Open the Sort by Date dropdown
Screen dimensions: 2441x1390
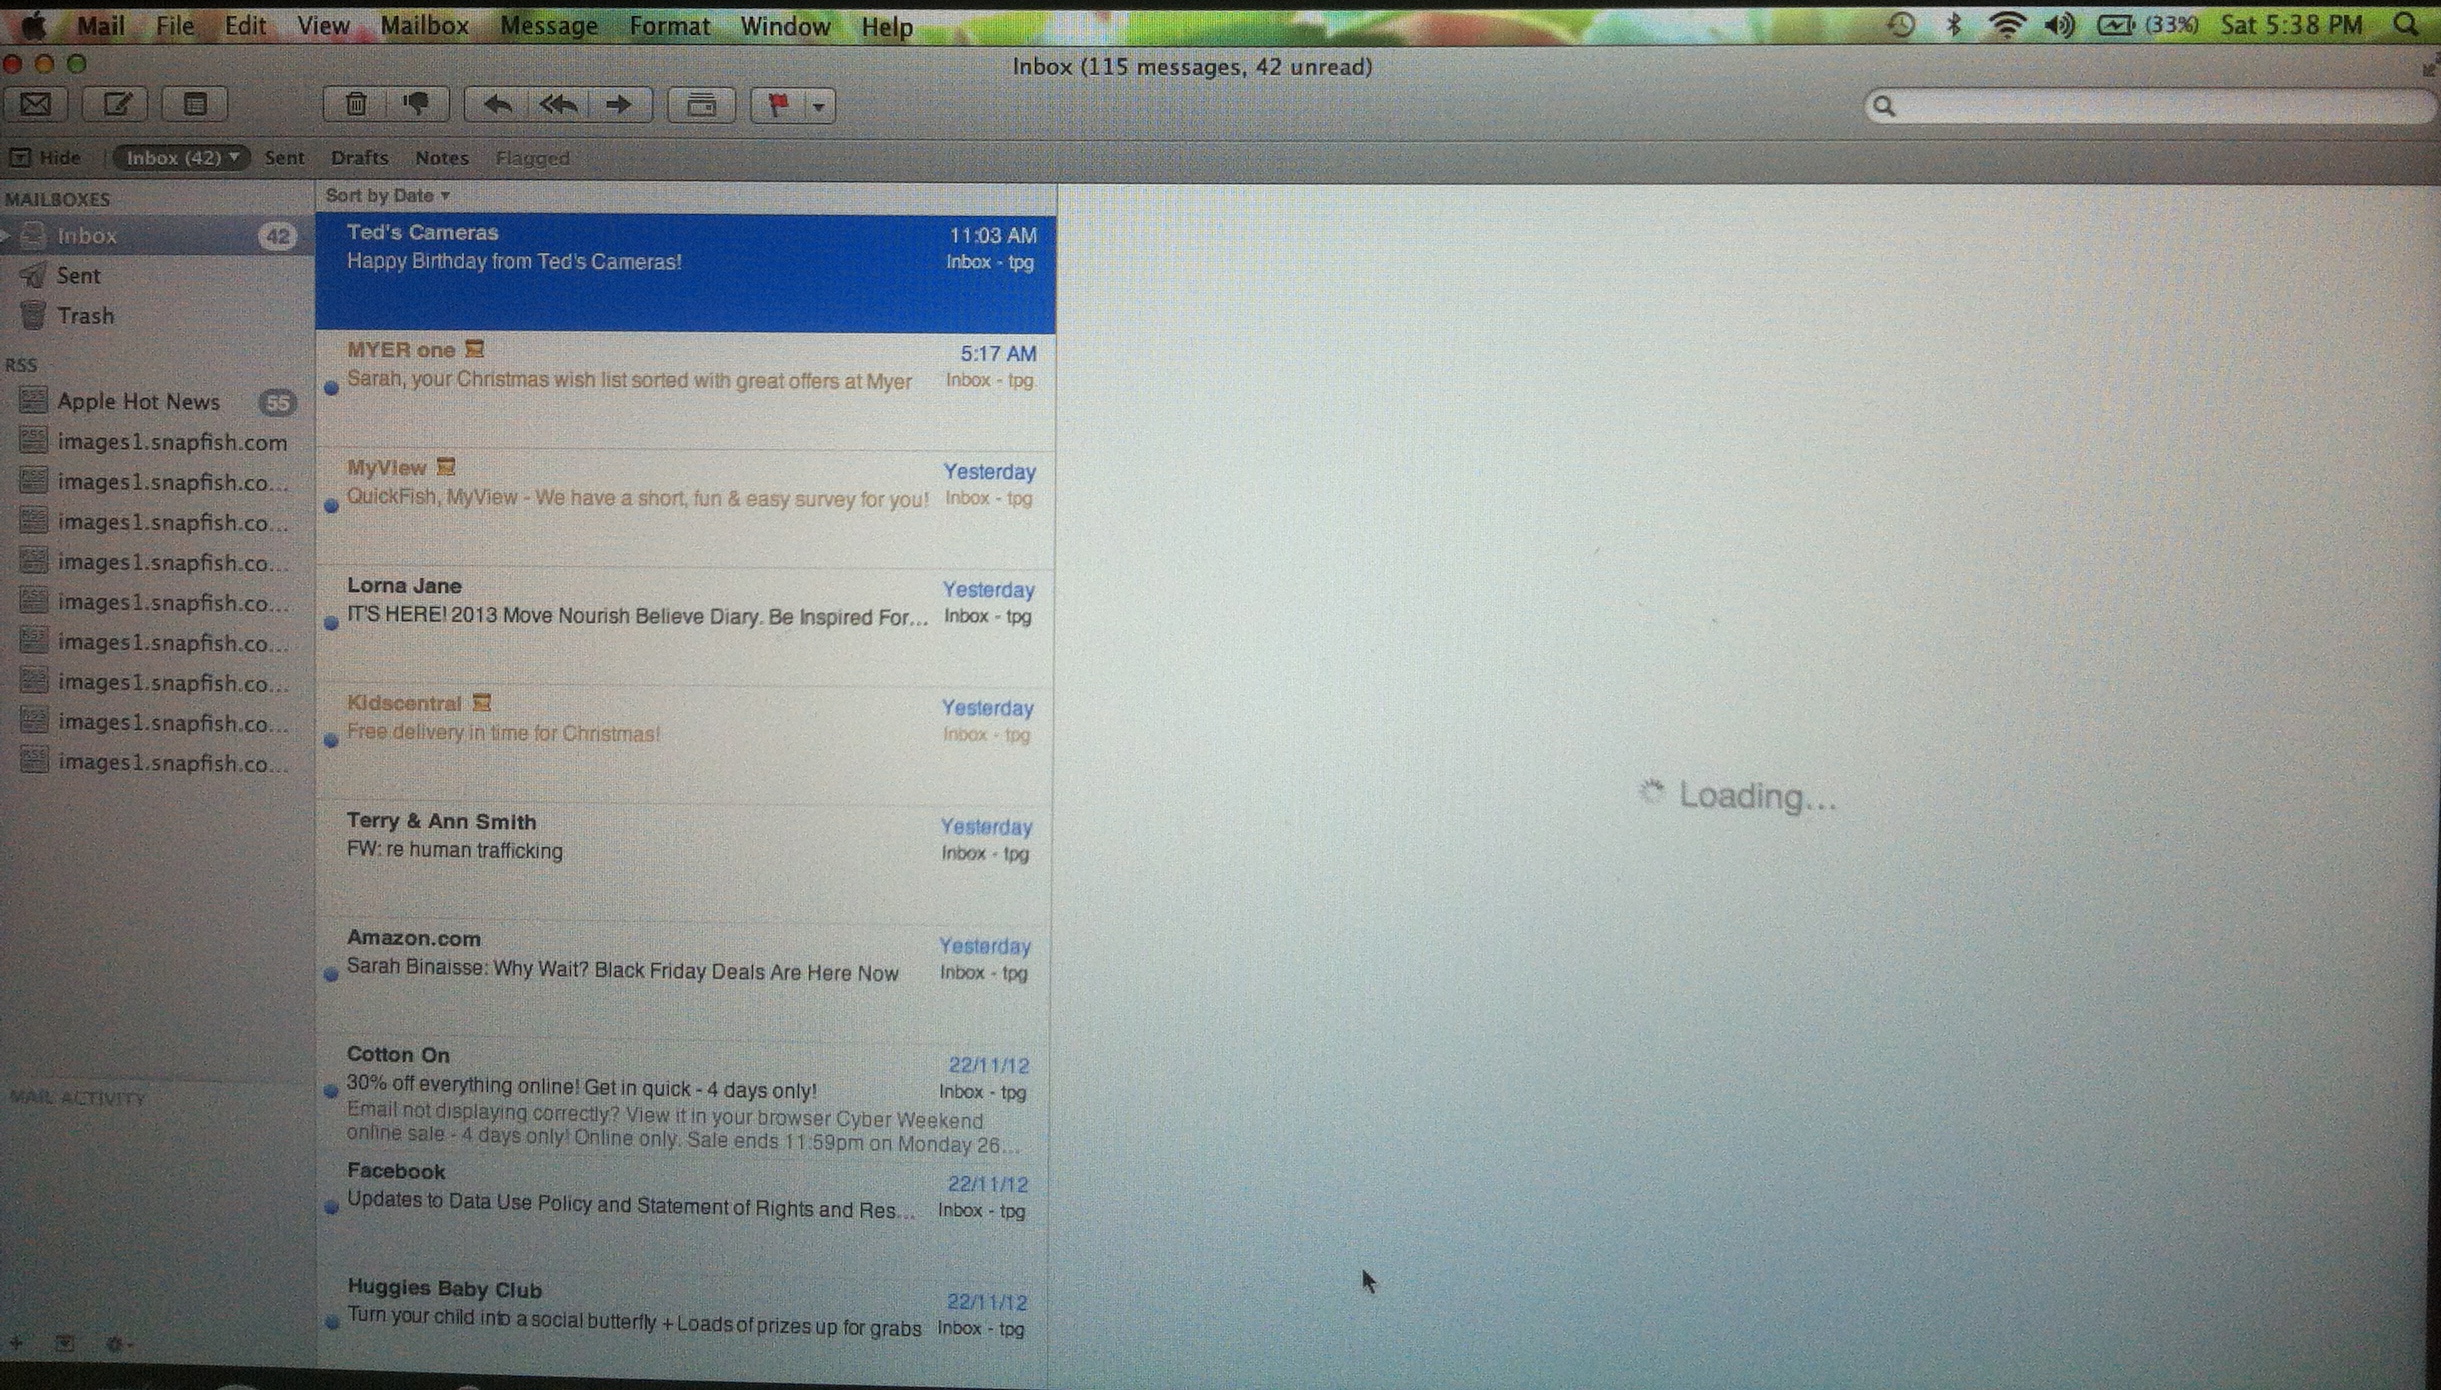(x=386, y=195)
